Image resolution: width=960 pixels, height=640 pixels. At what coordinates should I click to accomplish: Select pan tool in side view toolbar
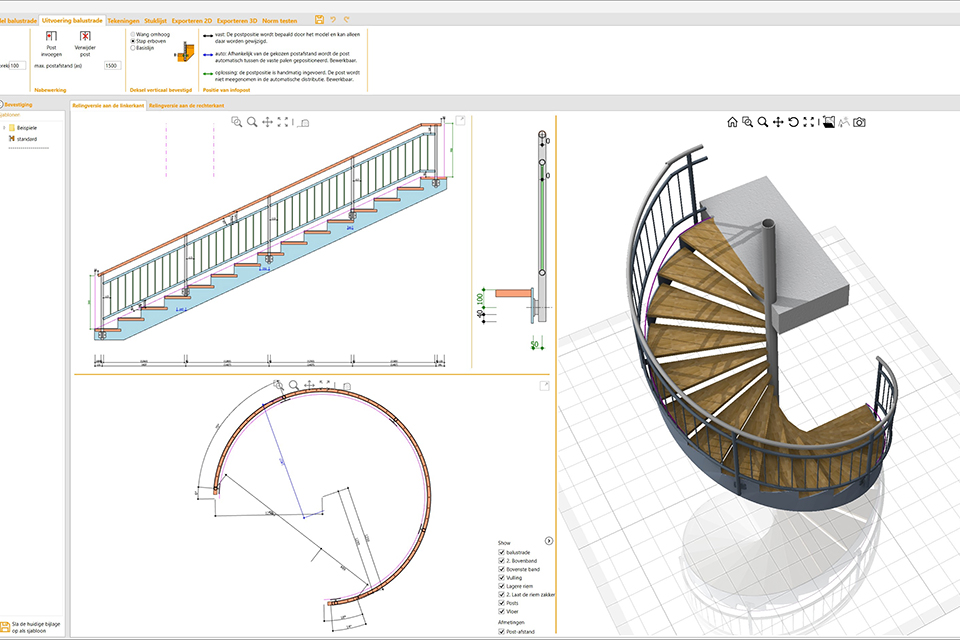(268, 122)
